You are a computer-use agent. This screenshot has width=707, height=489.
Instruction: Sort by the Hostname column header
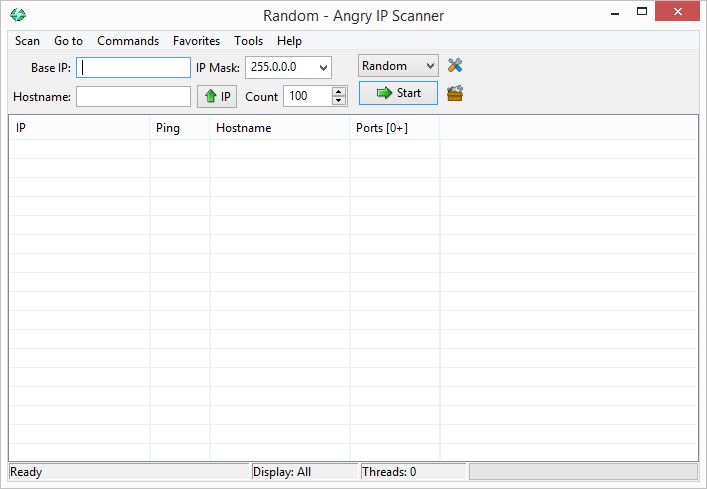coord(280,128)
